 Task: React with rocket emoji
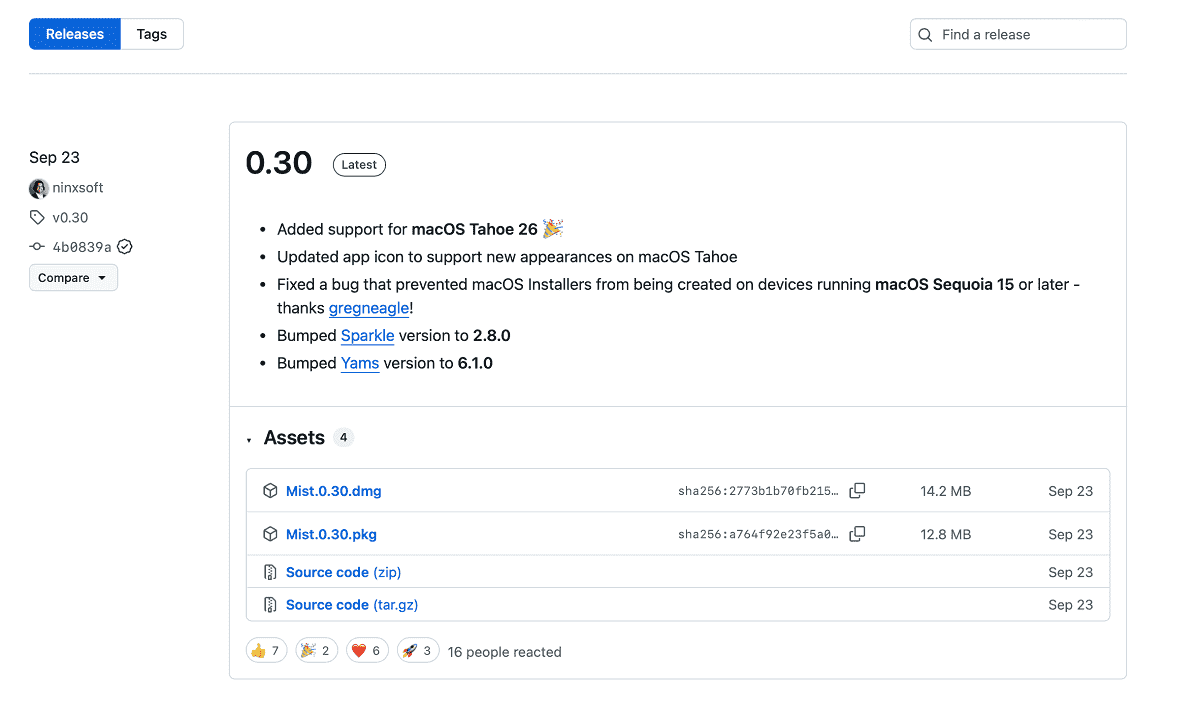(x=419, y=651)
